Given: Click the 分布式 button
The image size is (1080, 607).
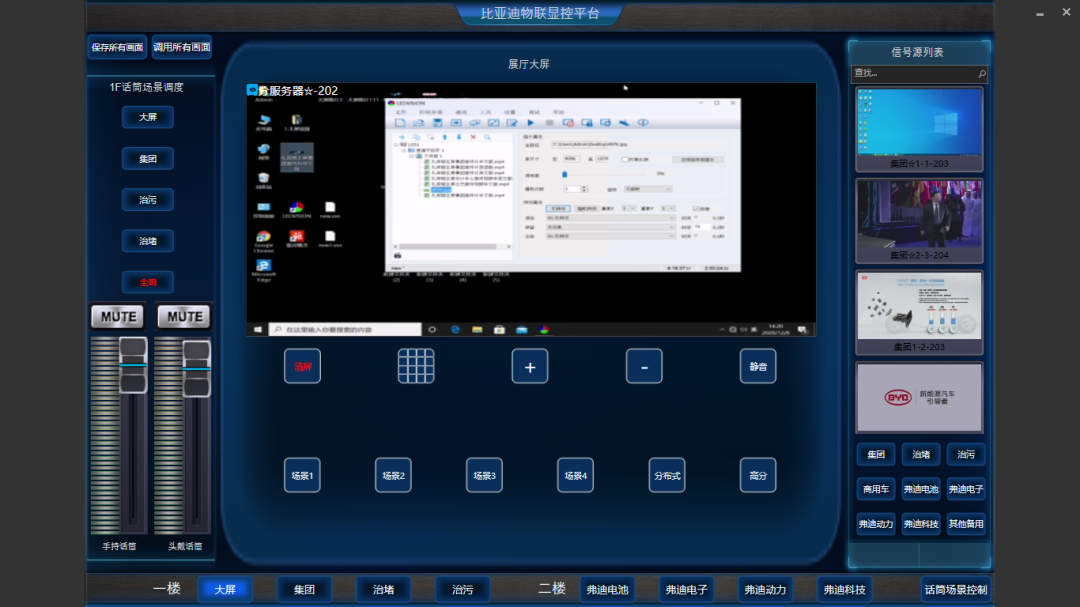Looking at the screenshot, I should pyautogui.click(x=667, y=475).
